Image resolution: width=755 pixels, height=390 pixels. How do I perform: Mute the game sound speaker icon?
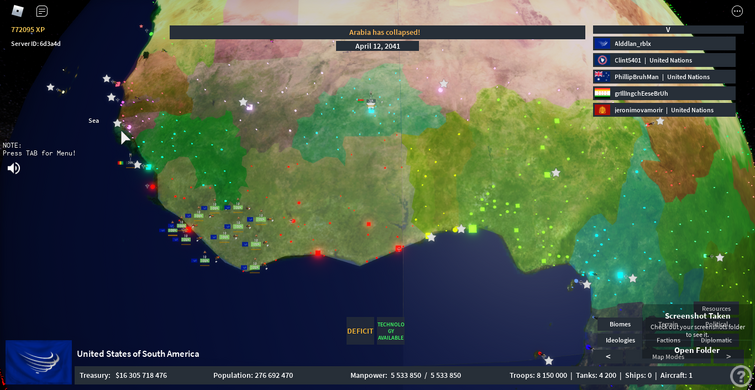(13, 168)
